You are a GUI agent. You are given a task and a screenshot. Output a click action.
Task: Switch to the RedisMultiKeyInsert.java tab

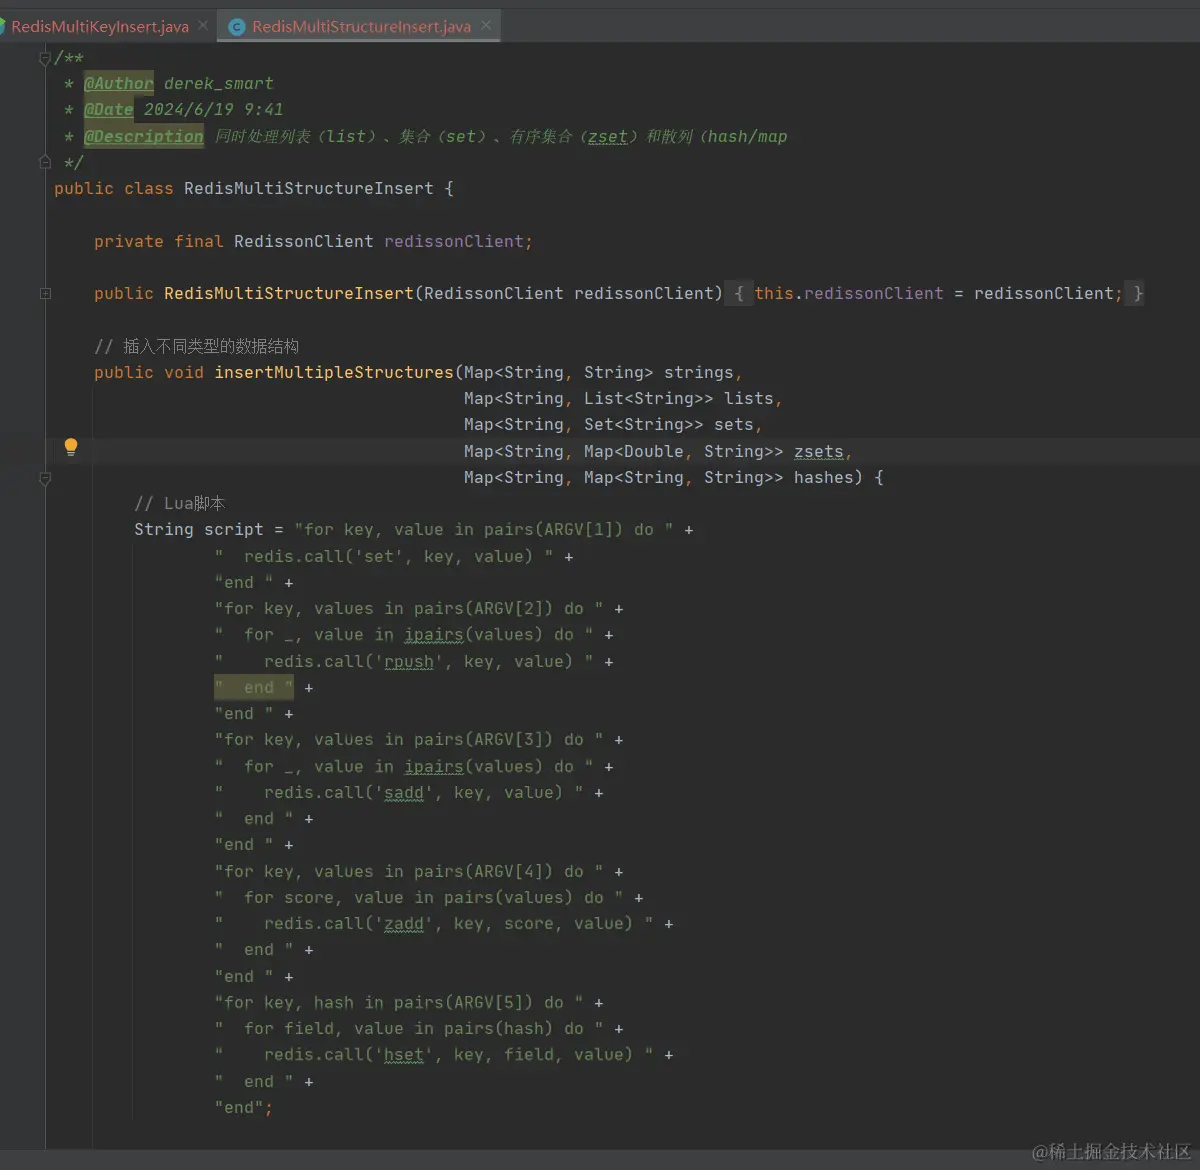point(100,27)
